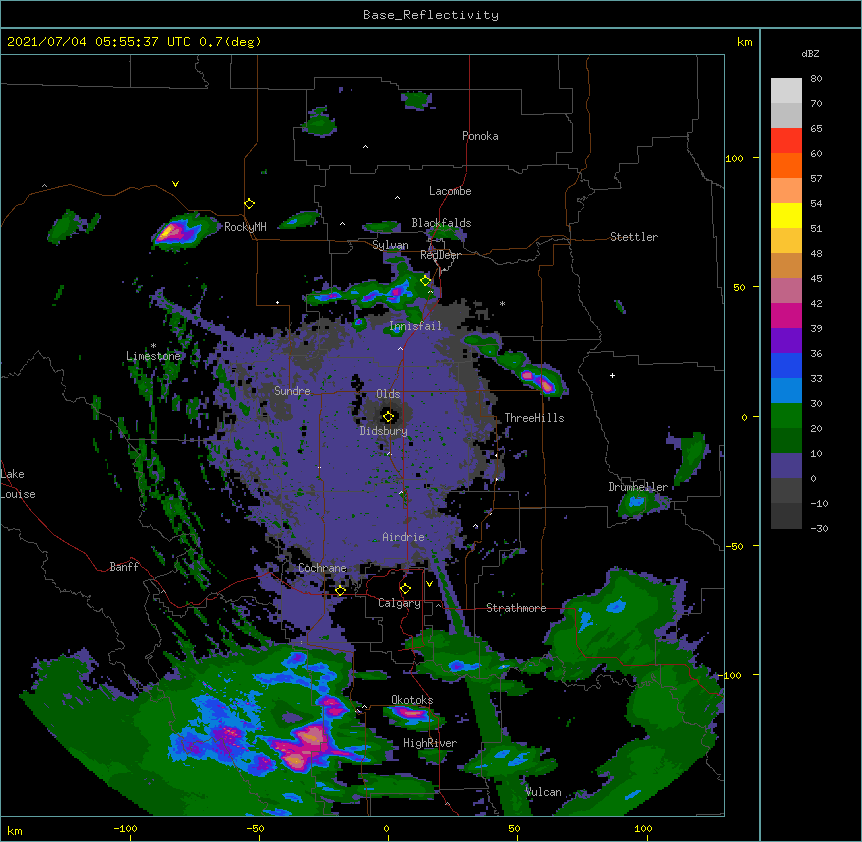The width and height of the screenshot is (862, 842).
Task: Click the magenta 39-42 dBZ legend swatch
Action: (x=786, y=315)
